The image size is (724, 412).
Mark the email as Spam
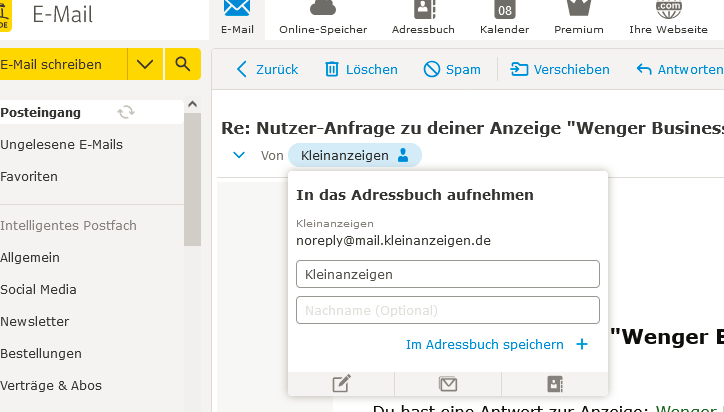click(x=452, y=69)
